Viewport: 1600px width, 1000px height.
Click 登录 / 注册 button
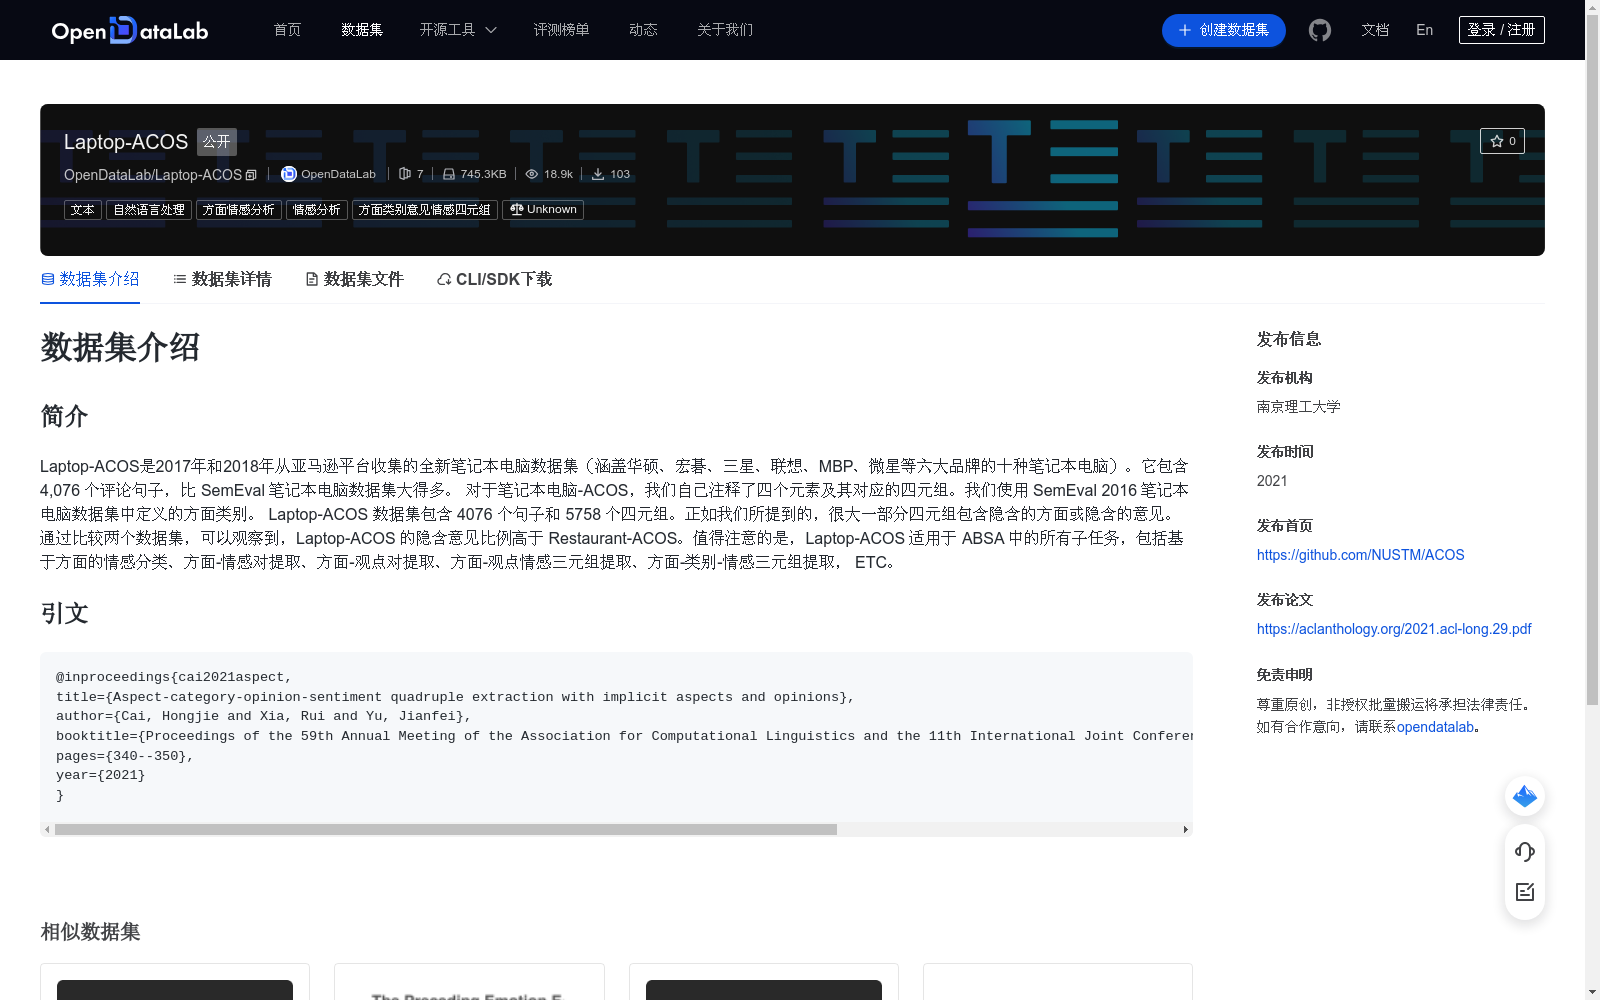pos(1502,30)
